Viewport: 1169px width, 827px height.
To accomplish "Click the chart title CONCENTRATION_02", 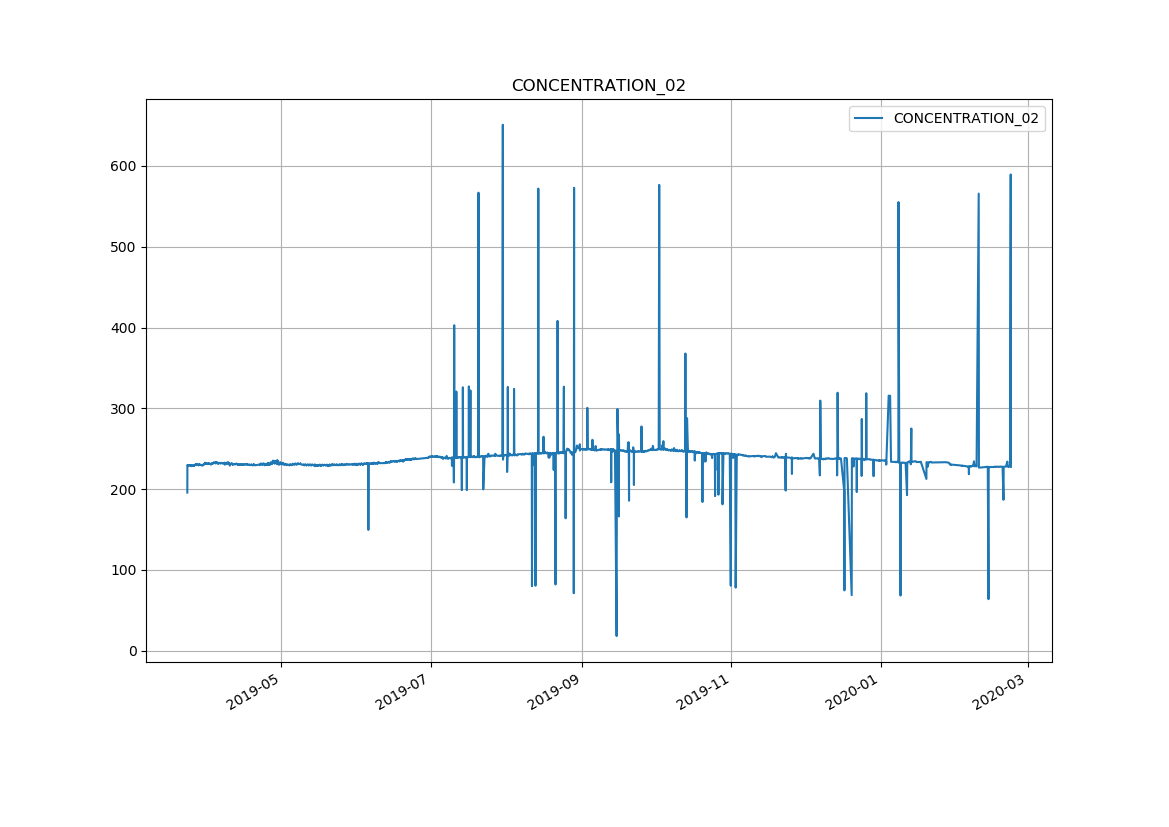I will click(598, 86).
